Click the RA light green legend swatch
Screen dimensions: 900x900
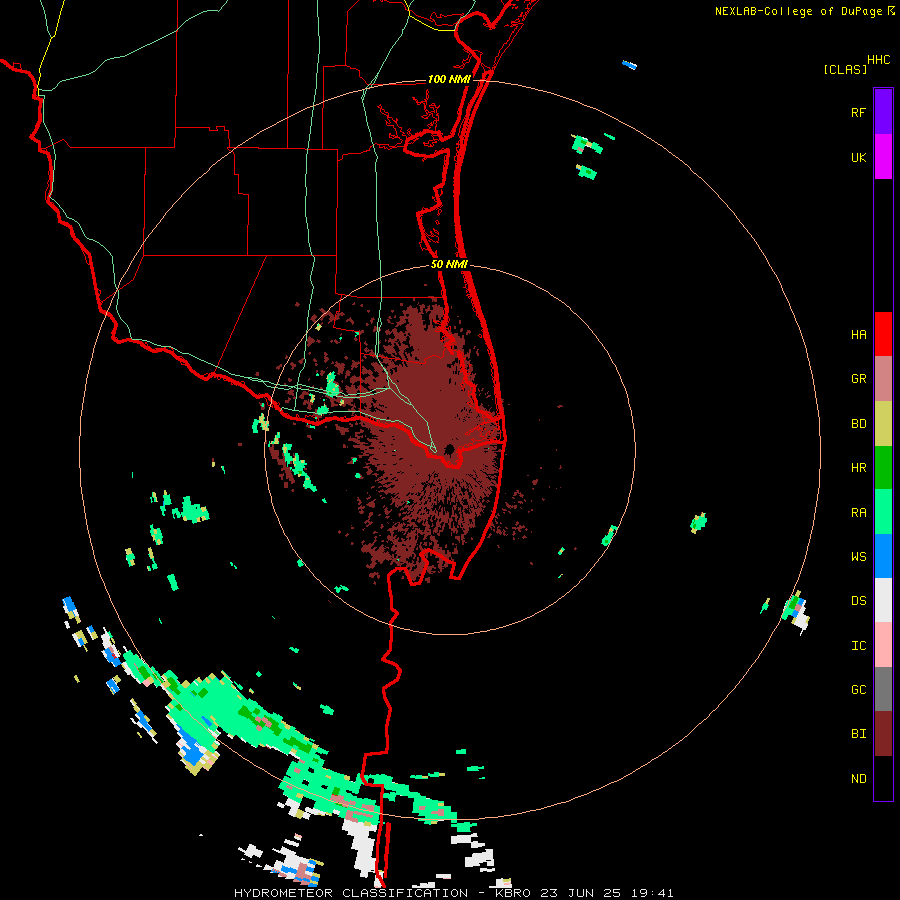883,512
